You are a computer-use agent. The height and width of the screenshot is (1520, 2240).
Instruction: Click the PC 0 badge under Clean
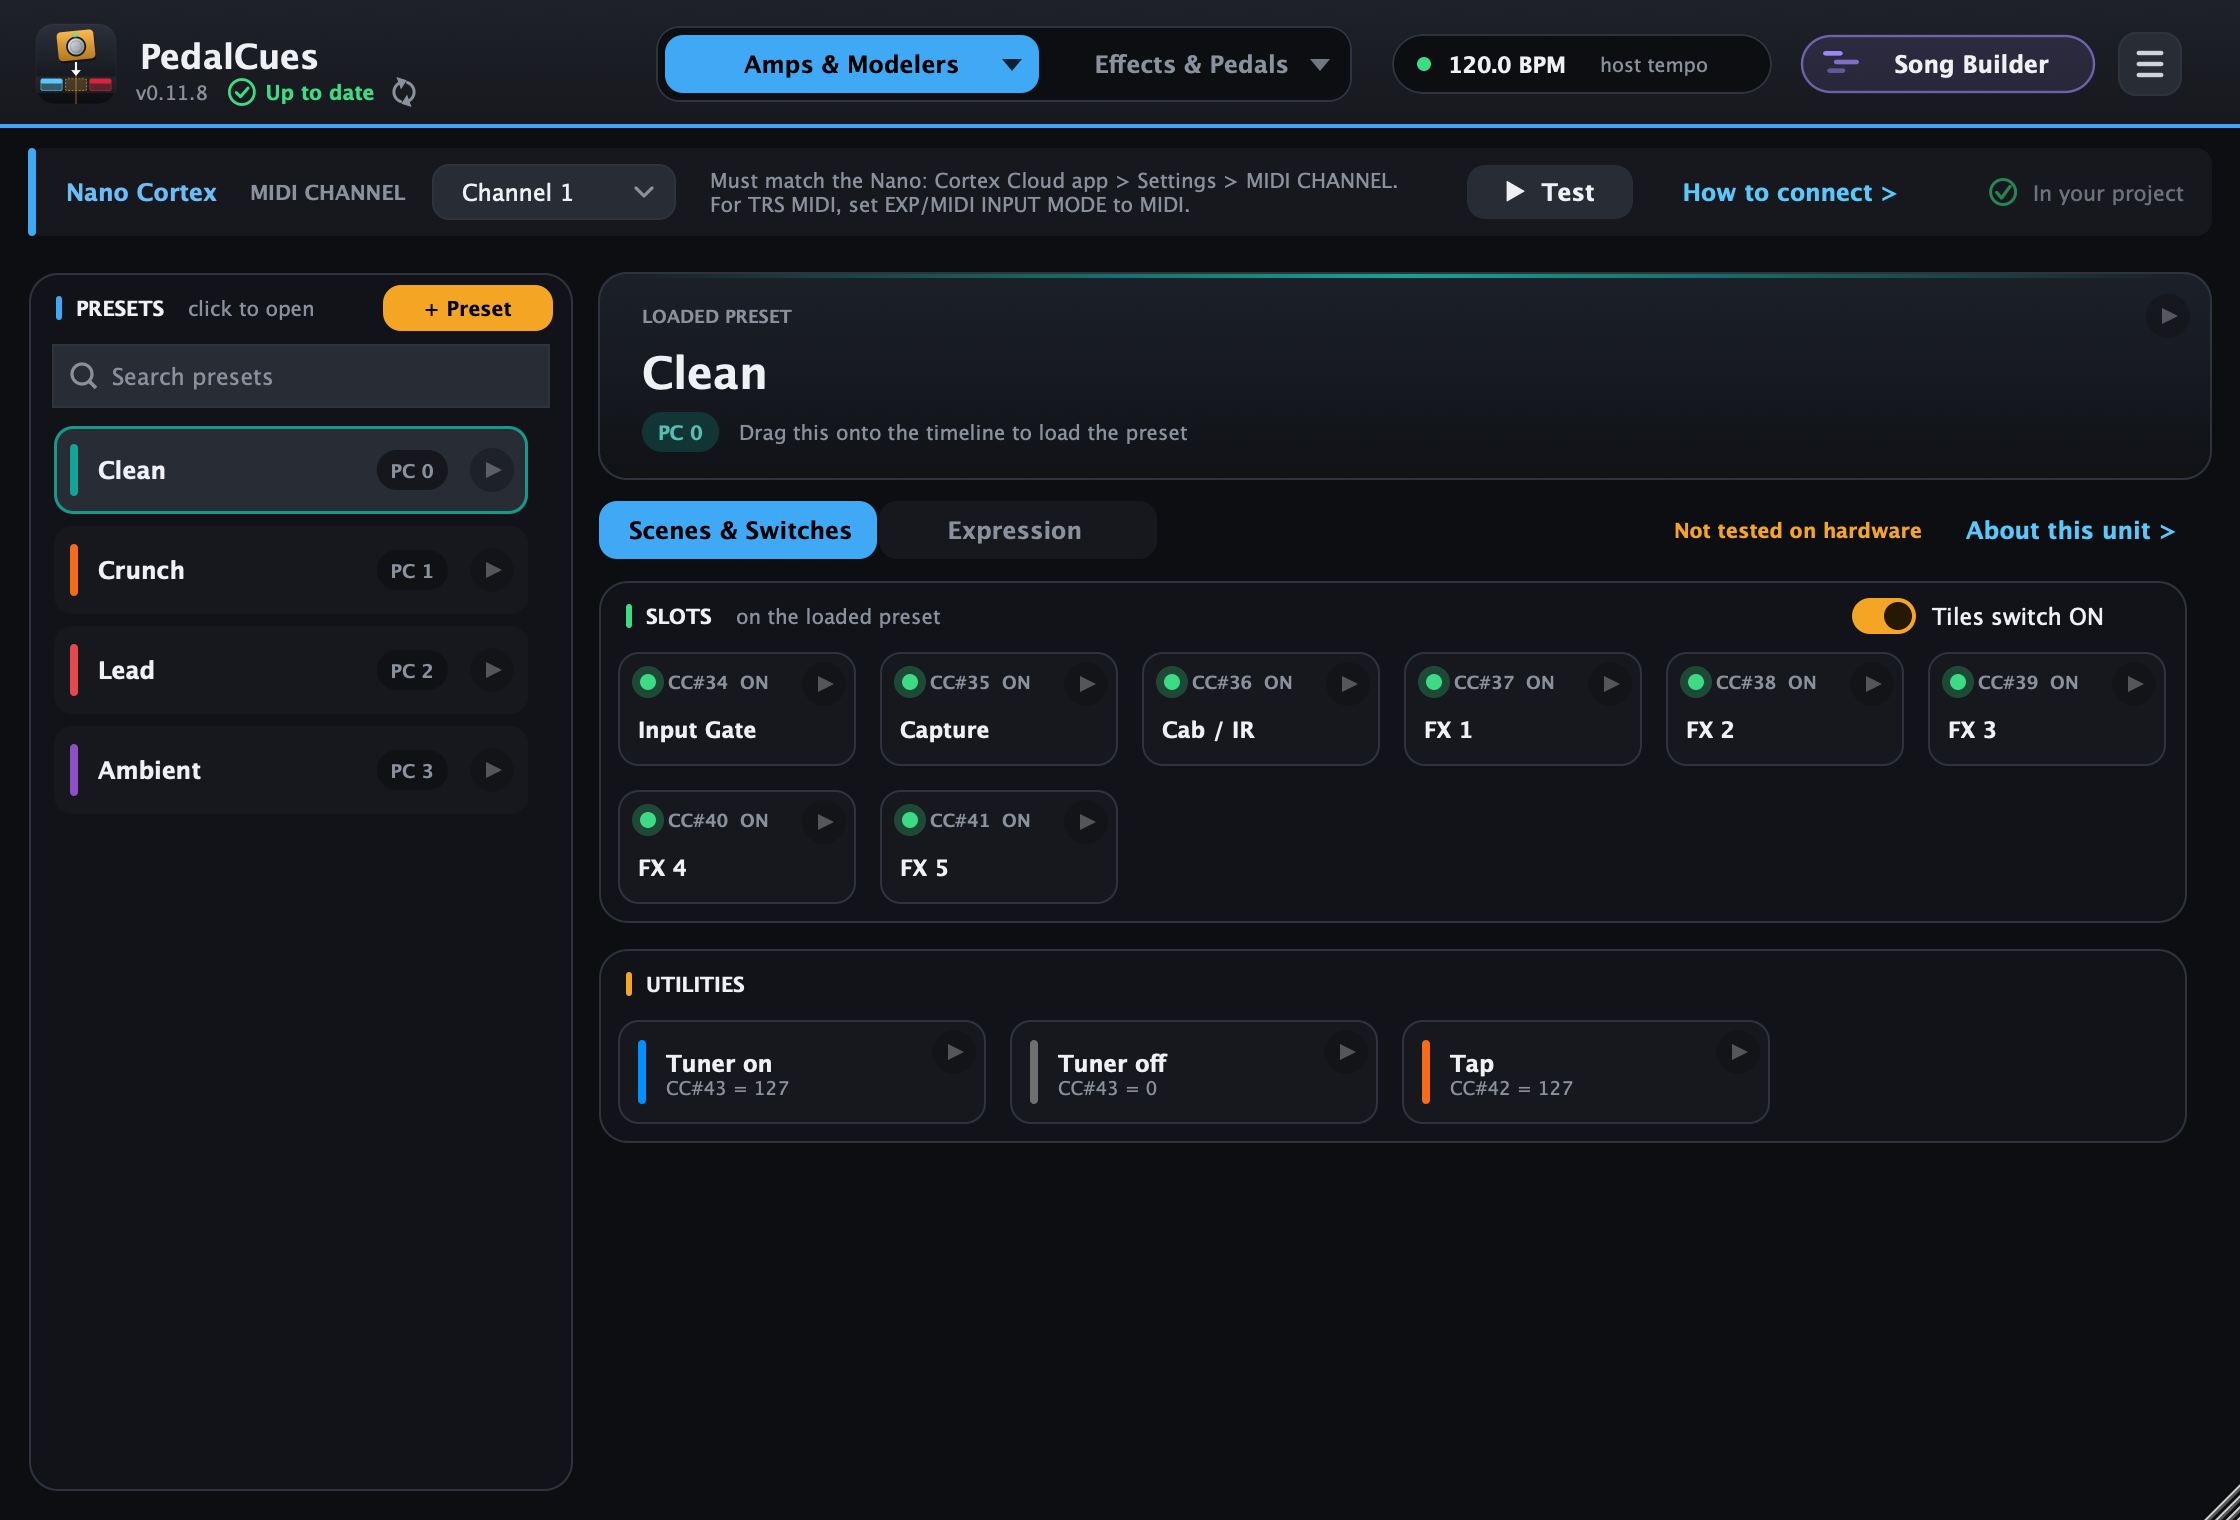click(680, 432)
